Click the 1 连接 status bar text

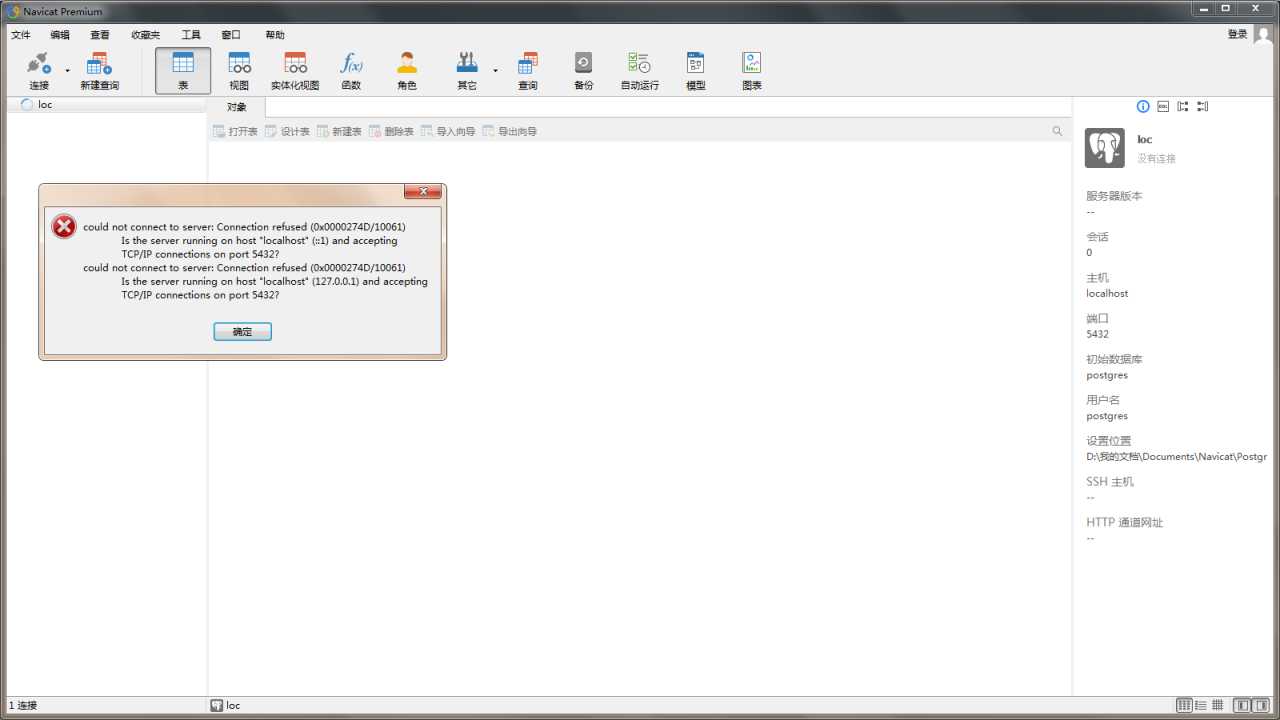pos(23,705)
